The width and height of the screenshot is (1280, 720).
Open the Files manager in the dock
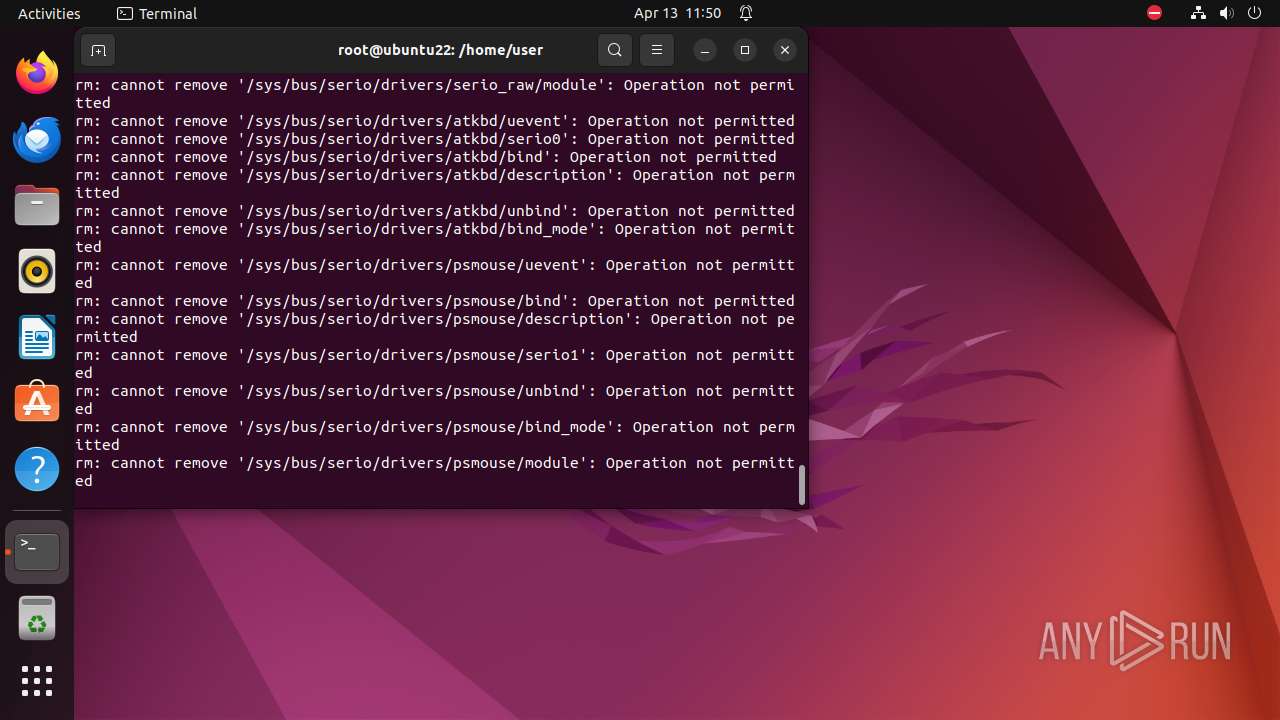[x=37, y=205]
